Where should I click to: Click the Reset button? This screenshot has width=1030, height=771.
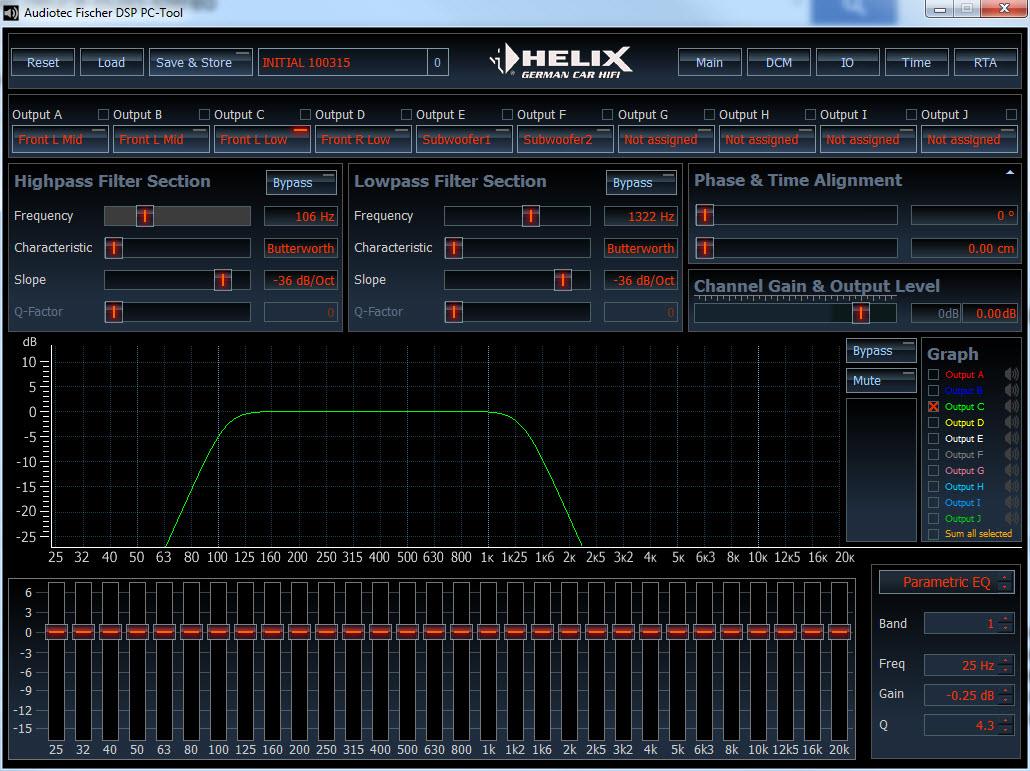[x=43, y=62]
